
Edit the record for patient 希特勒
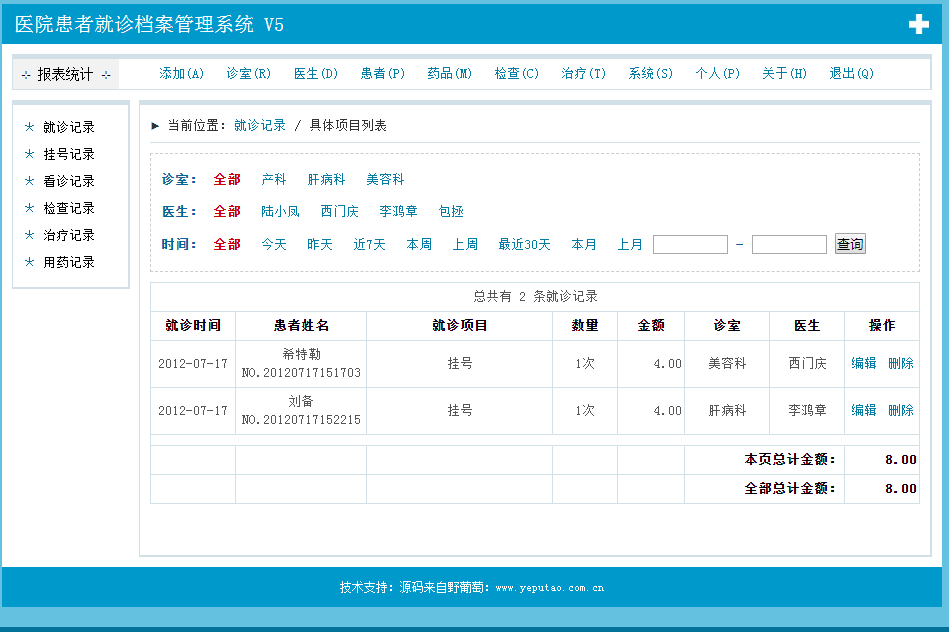pyautogui.click(x=863, y=364)
